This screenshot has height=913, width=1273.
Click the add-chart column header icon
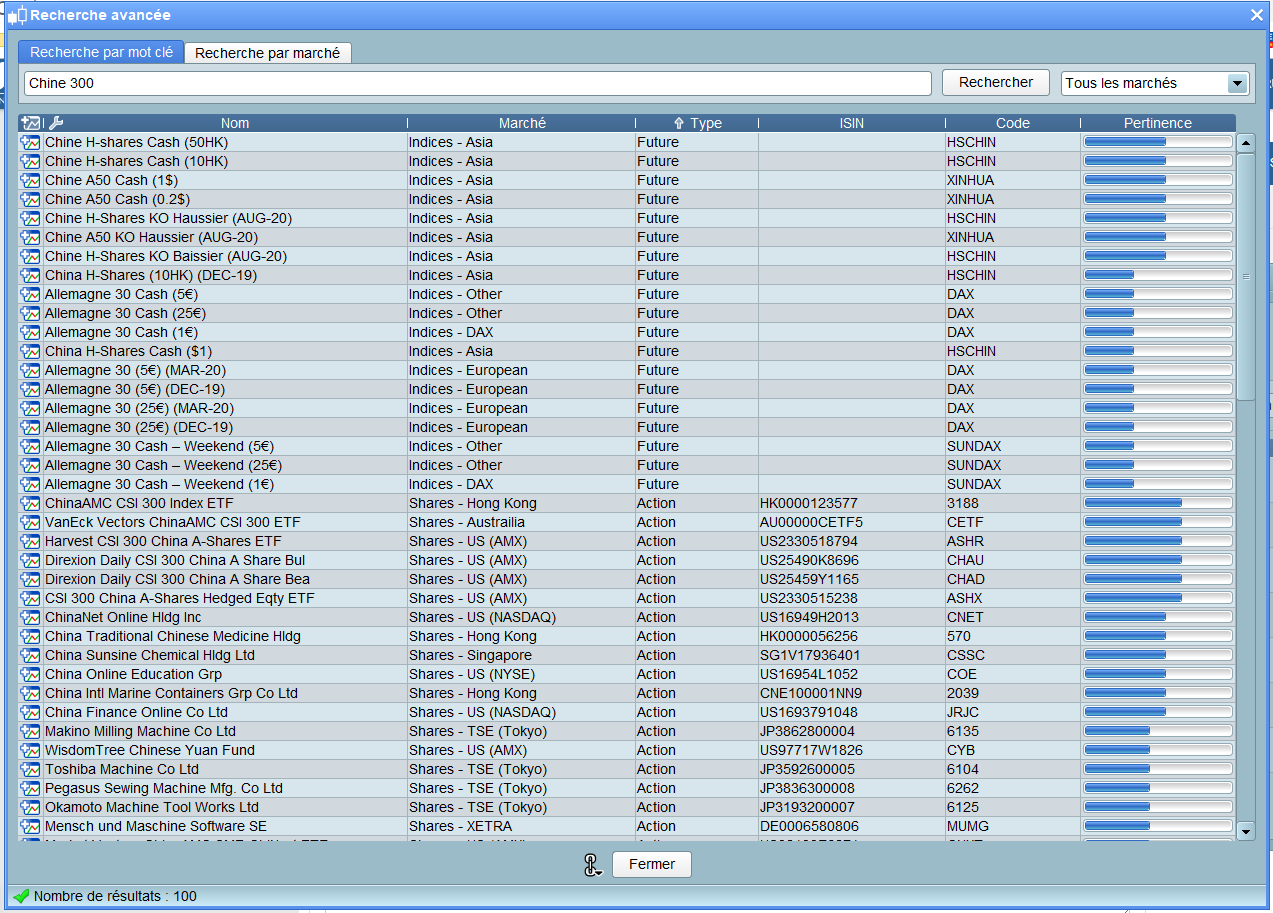30,123
